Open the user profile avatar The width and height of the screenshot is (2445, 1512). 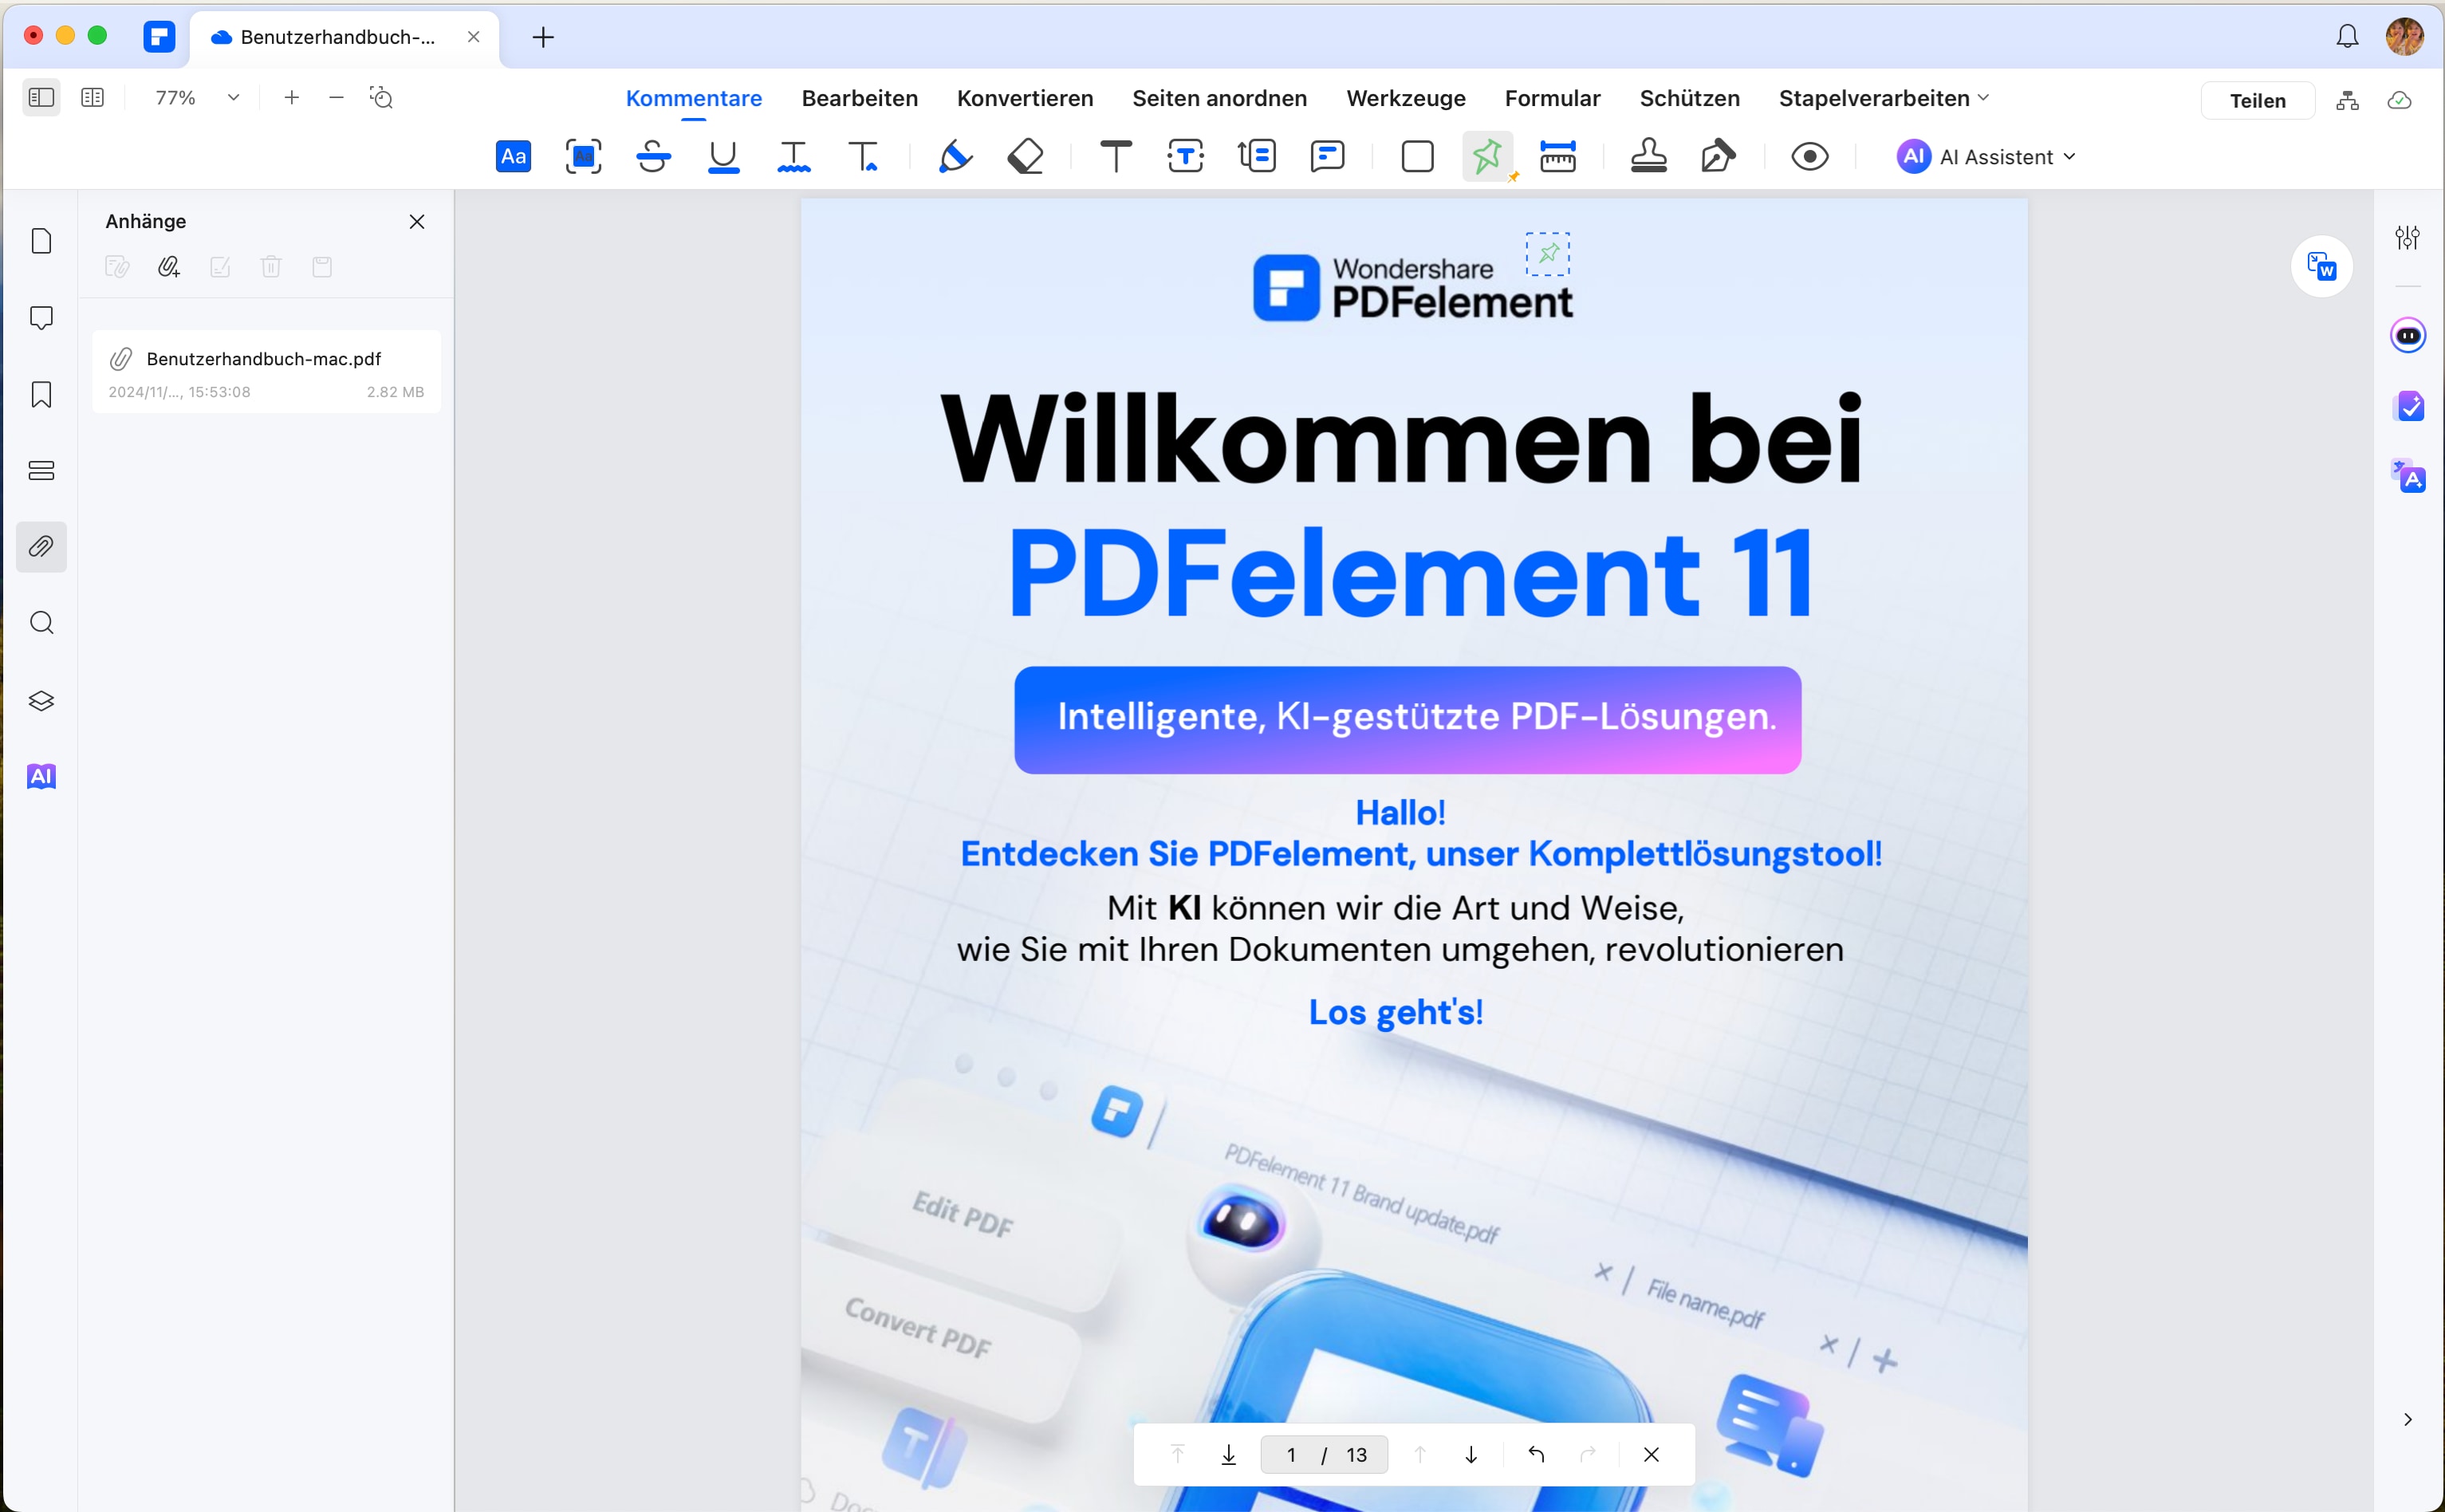pyautogui.click(x=2404, y=37)
